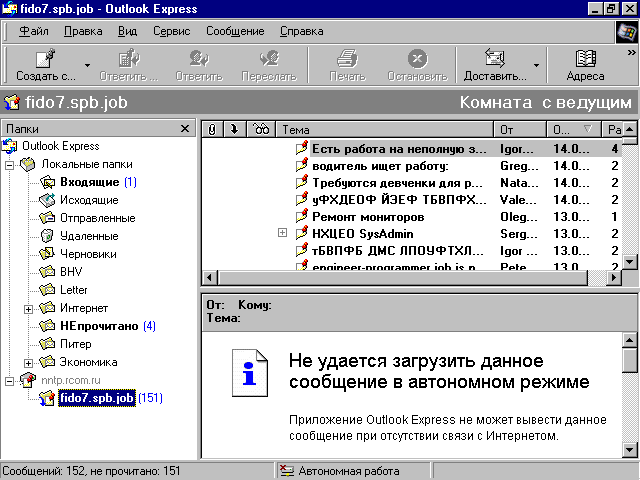
Task: Sort by the watch/ignore glasses column
Action: pyautogui.click(x=261, y=129)
